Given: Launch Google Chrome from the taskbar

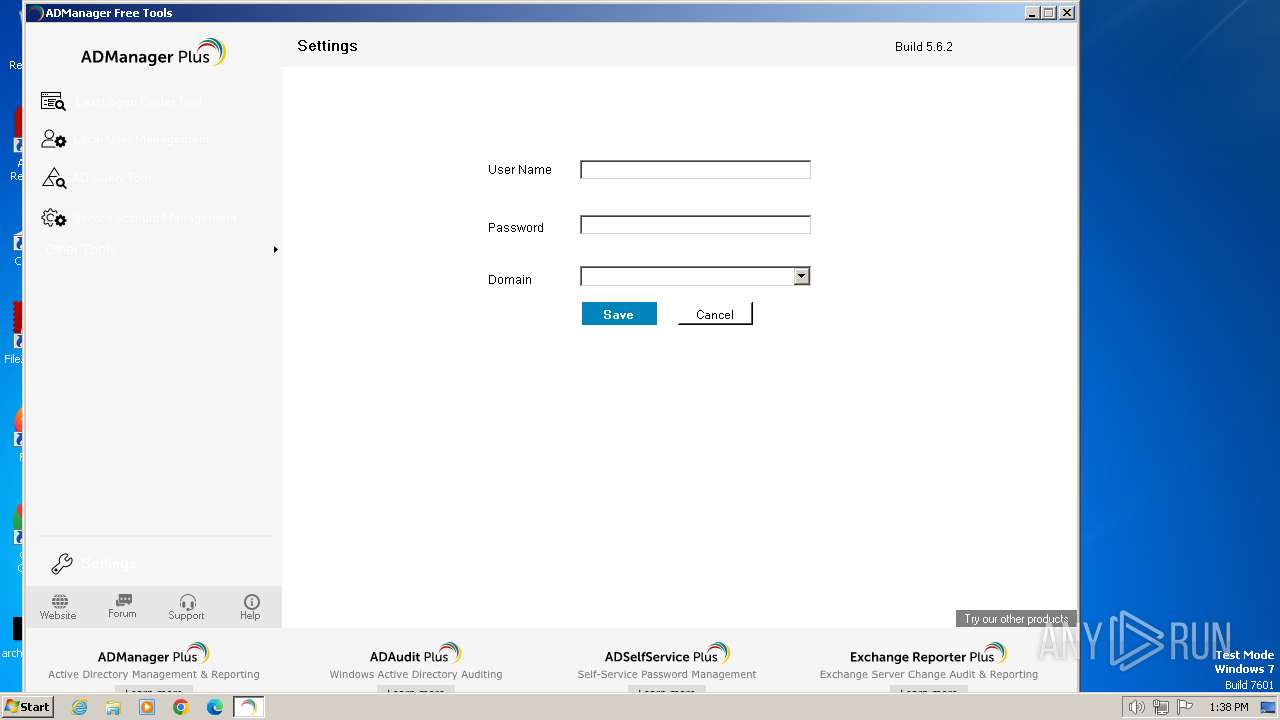Looking at the screenshot, I should pos(181,707).
